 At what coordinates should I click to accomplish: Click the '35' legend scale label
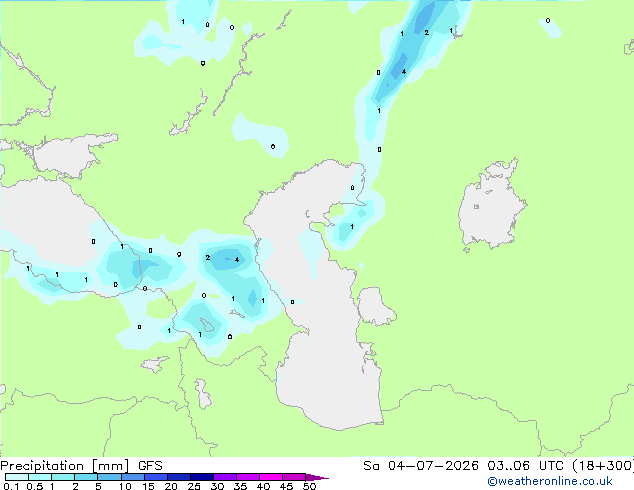pos(240,486)
